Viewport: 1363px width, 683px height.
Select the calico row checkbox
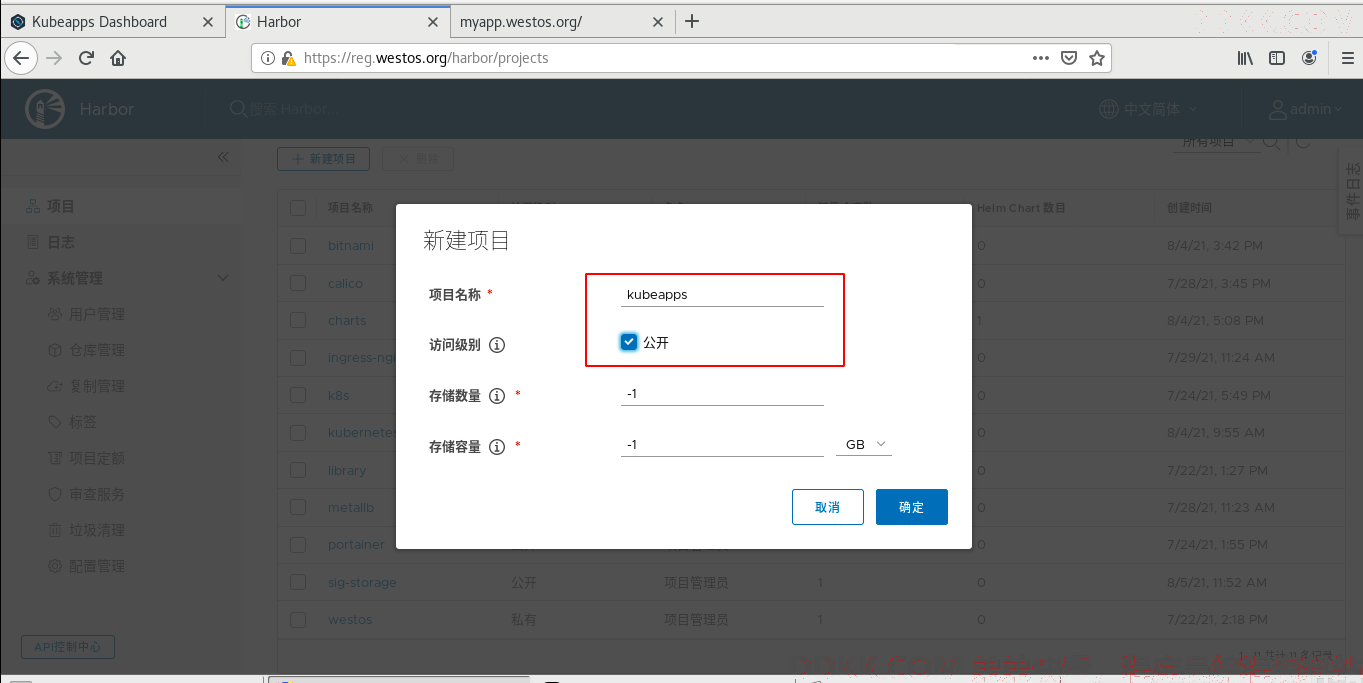coord(298,283)
